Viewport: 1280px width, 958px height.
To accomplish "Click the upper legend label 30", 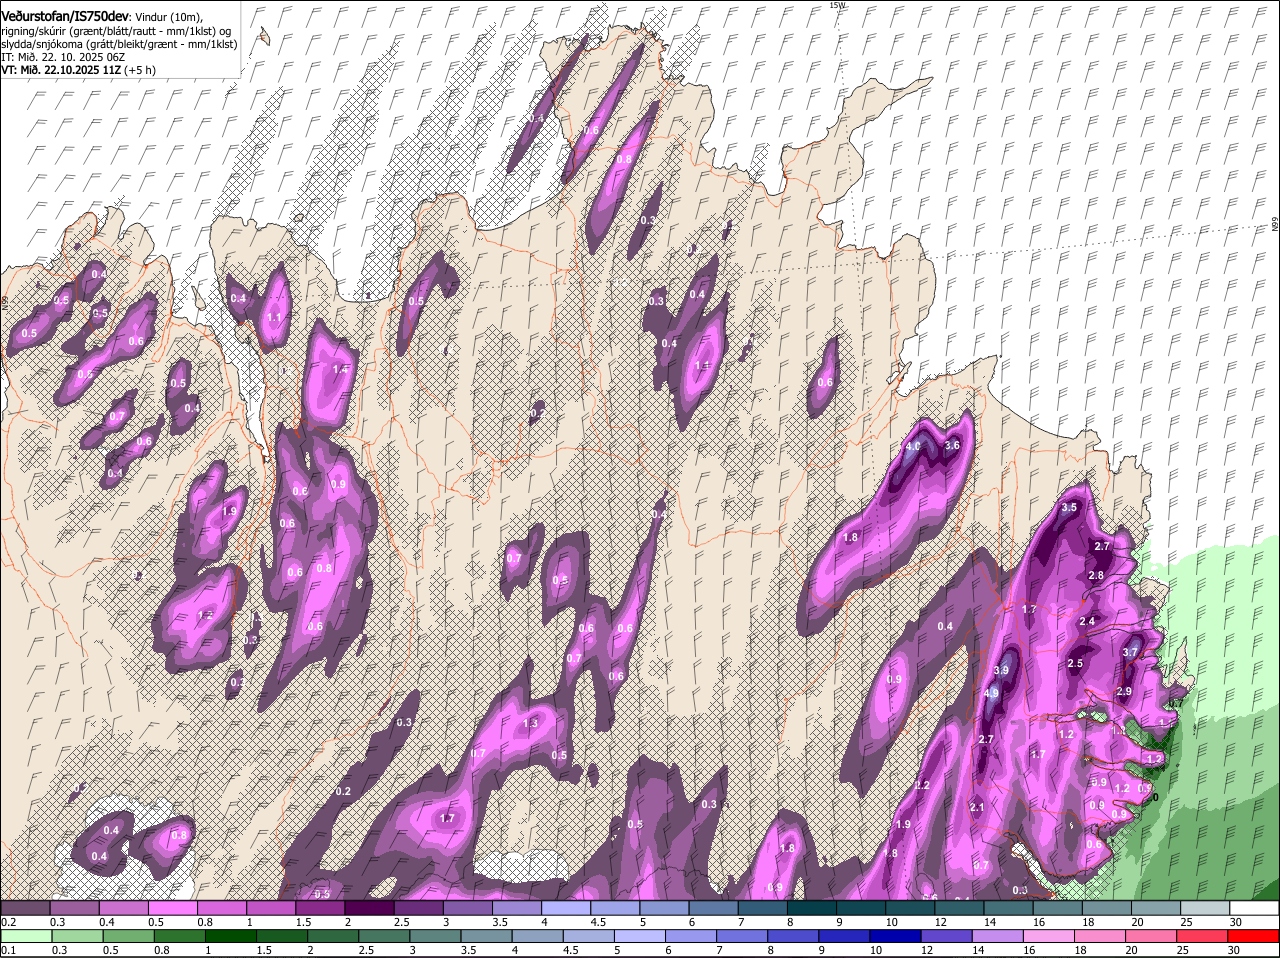I will 1236,922.
